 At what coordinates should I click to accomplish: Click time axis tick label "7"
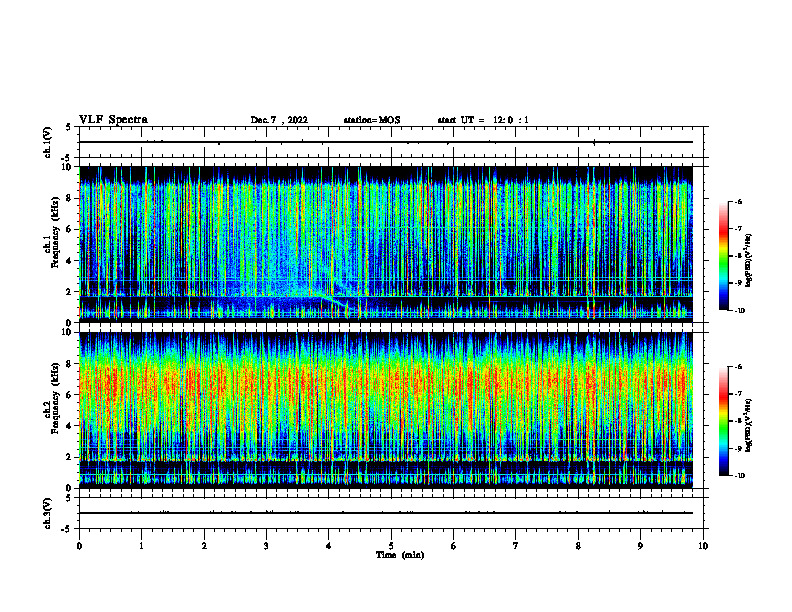coord(516,546)
